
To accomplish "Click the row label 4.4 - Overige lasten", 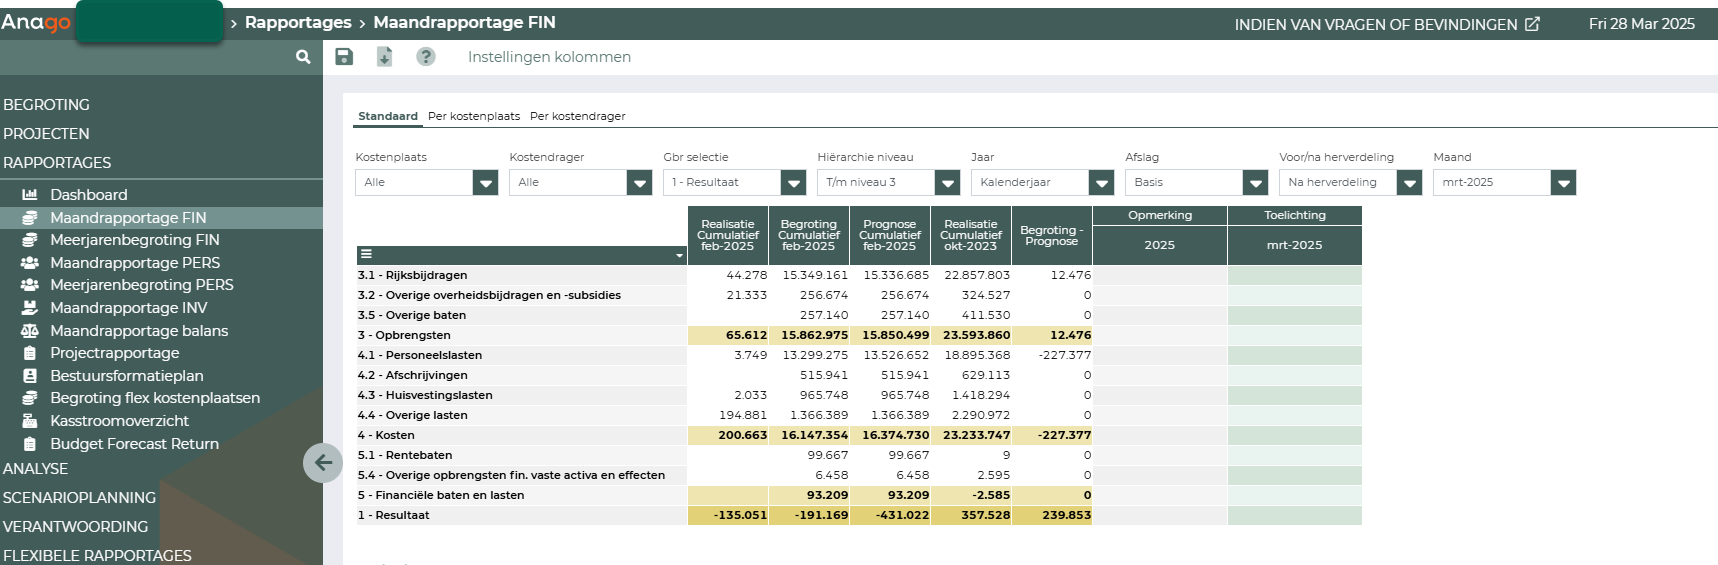I will point(413,415).
